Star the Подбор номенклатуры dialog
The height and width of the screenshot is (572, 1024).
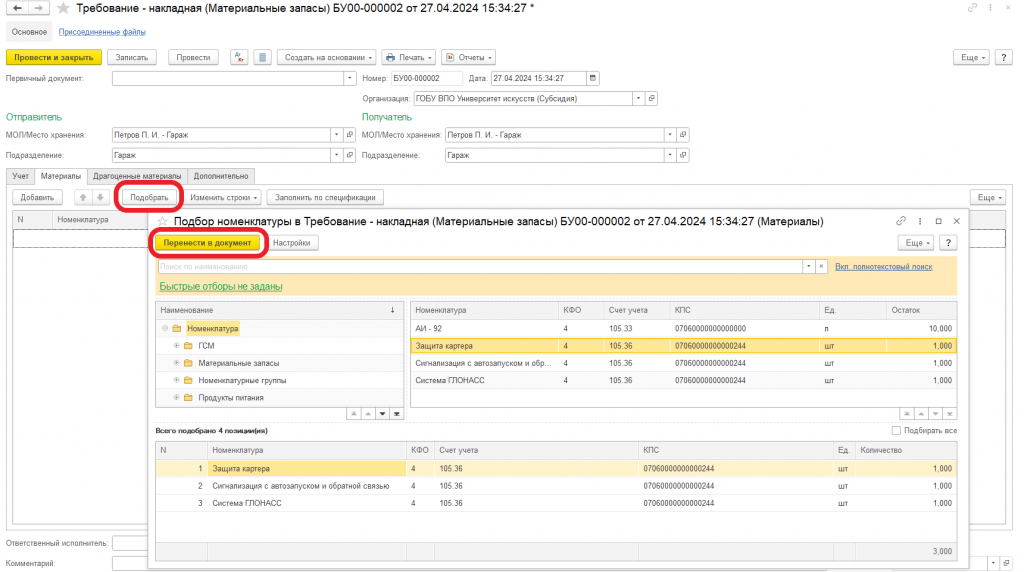pos(163,221)
